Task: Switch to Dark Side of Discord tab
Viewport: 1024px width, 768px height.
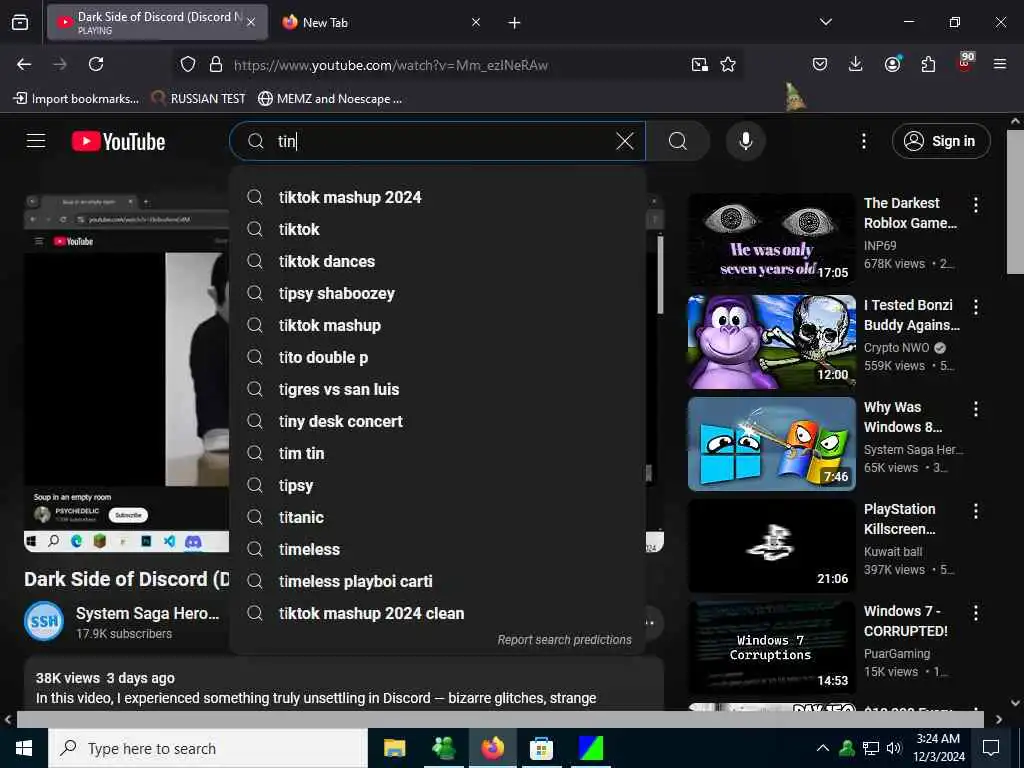Action: (157, 22)
